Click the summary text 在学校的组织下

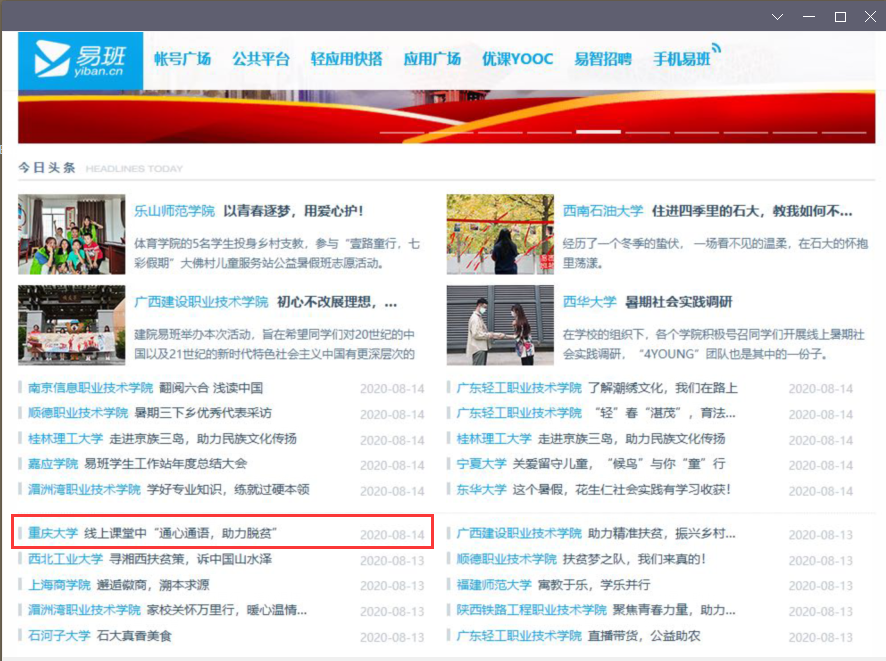714,344
